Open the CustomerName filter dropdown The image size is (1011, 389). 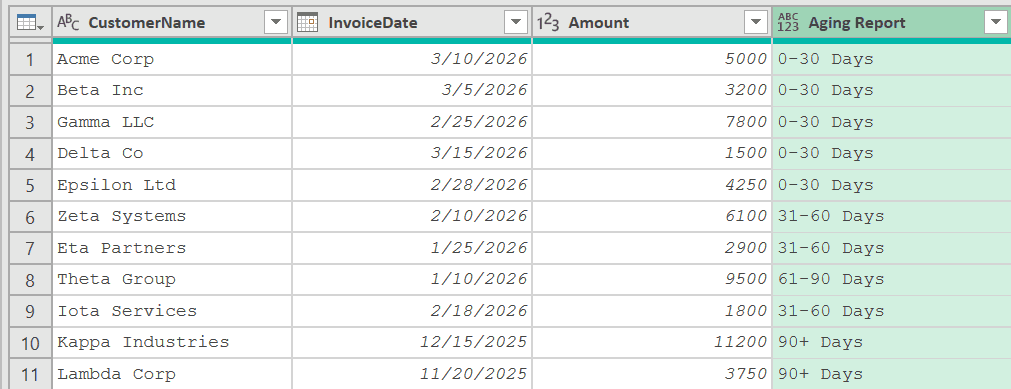tap(276, 23)
